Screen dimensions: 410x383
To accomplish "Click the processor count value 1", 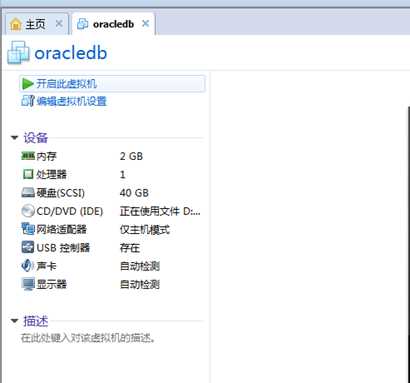I will (x=123, y=175).
